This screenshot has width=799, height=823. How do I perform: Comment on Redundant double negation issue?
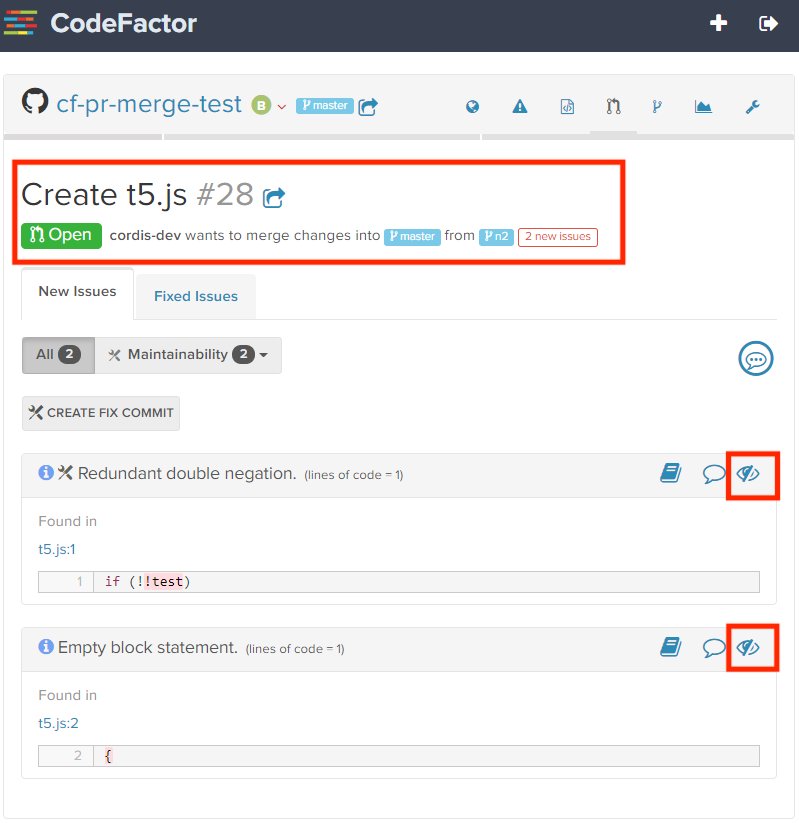tap(713, 473)
